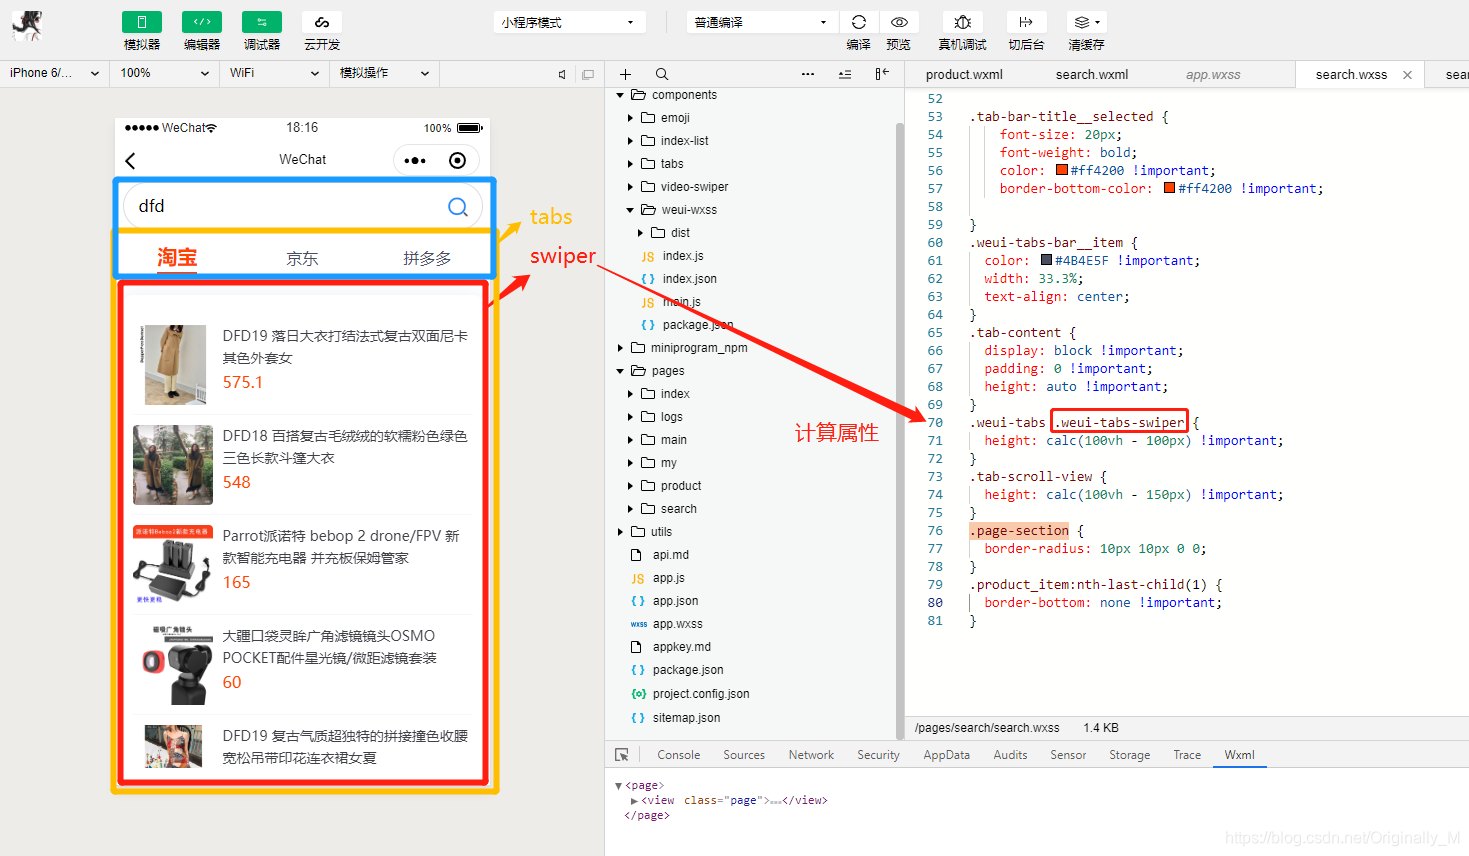Open the DFD19 coat product thumbnail
This screenshot has width=1469, height=856.
click(175, 364)
